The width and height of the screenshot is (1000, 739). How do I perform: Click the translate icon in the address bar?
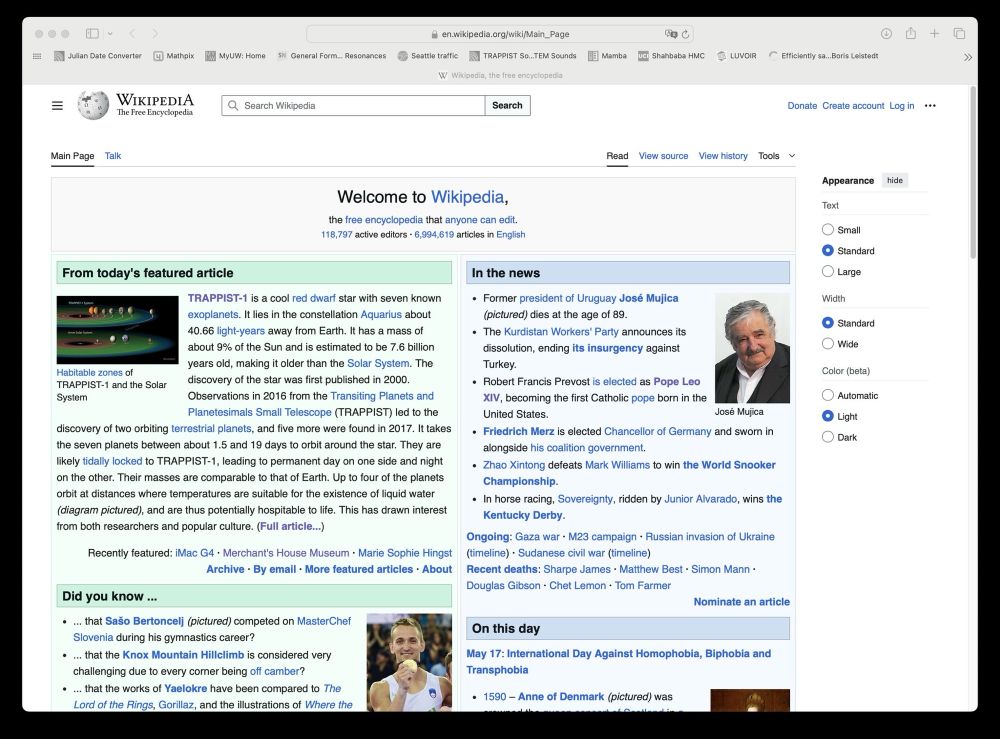point(671,34)
